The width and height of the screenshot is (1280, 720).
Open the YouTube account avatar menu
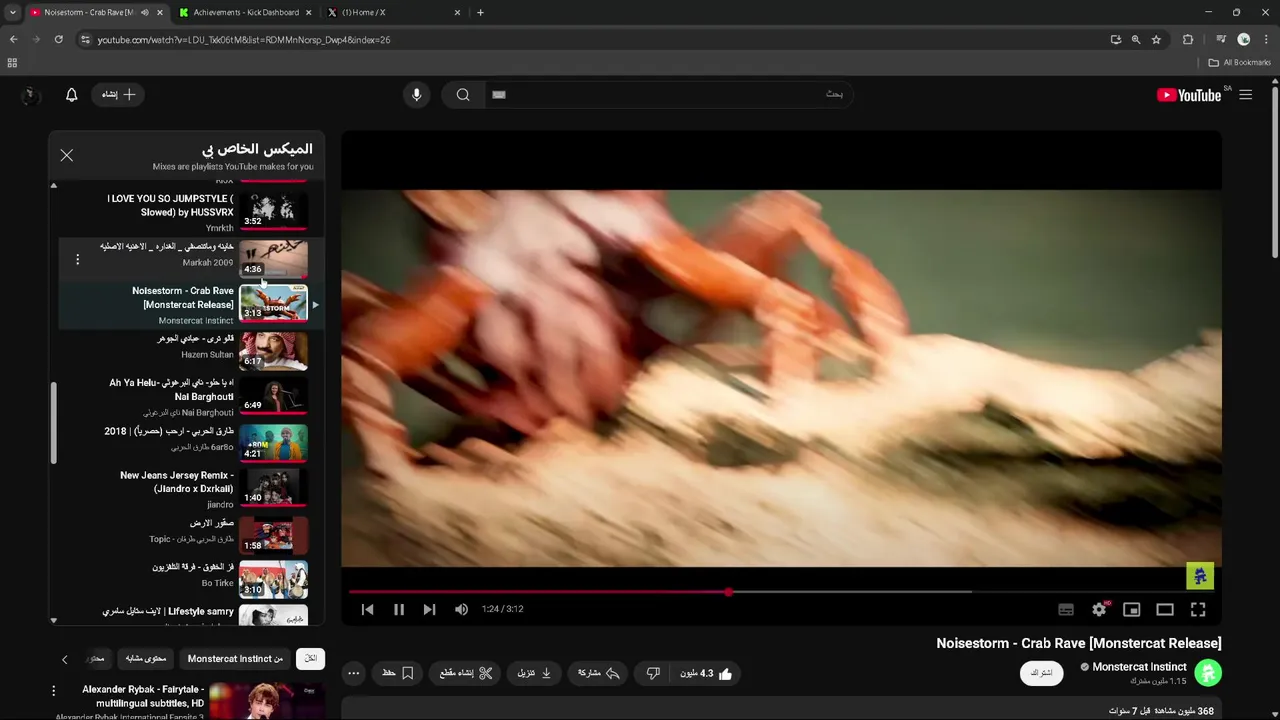tap(29, 95)
